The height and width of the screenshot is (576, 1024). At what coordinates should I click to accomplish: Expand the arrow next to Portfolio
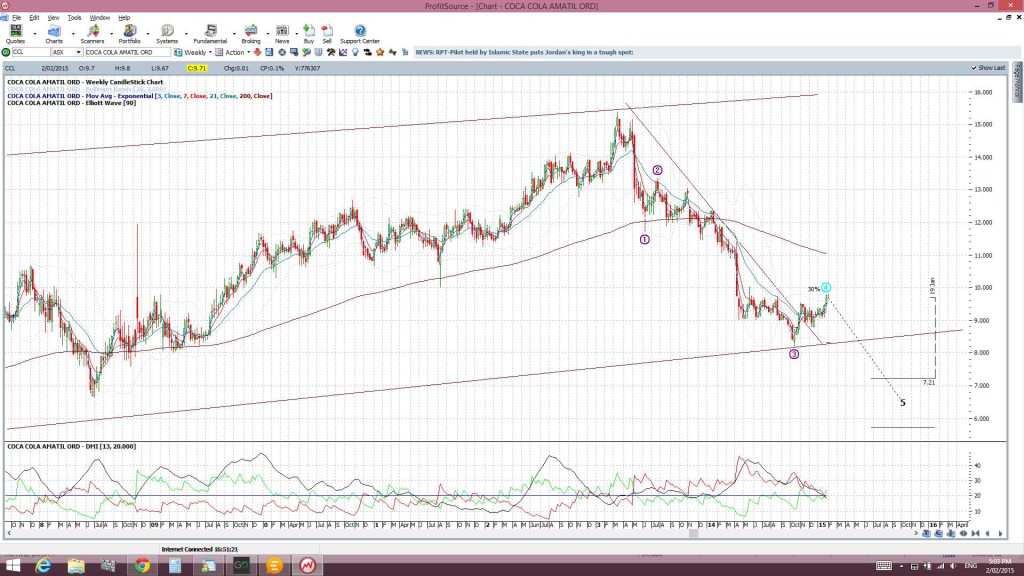coord(148,33)
